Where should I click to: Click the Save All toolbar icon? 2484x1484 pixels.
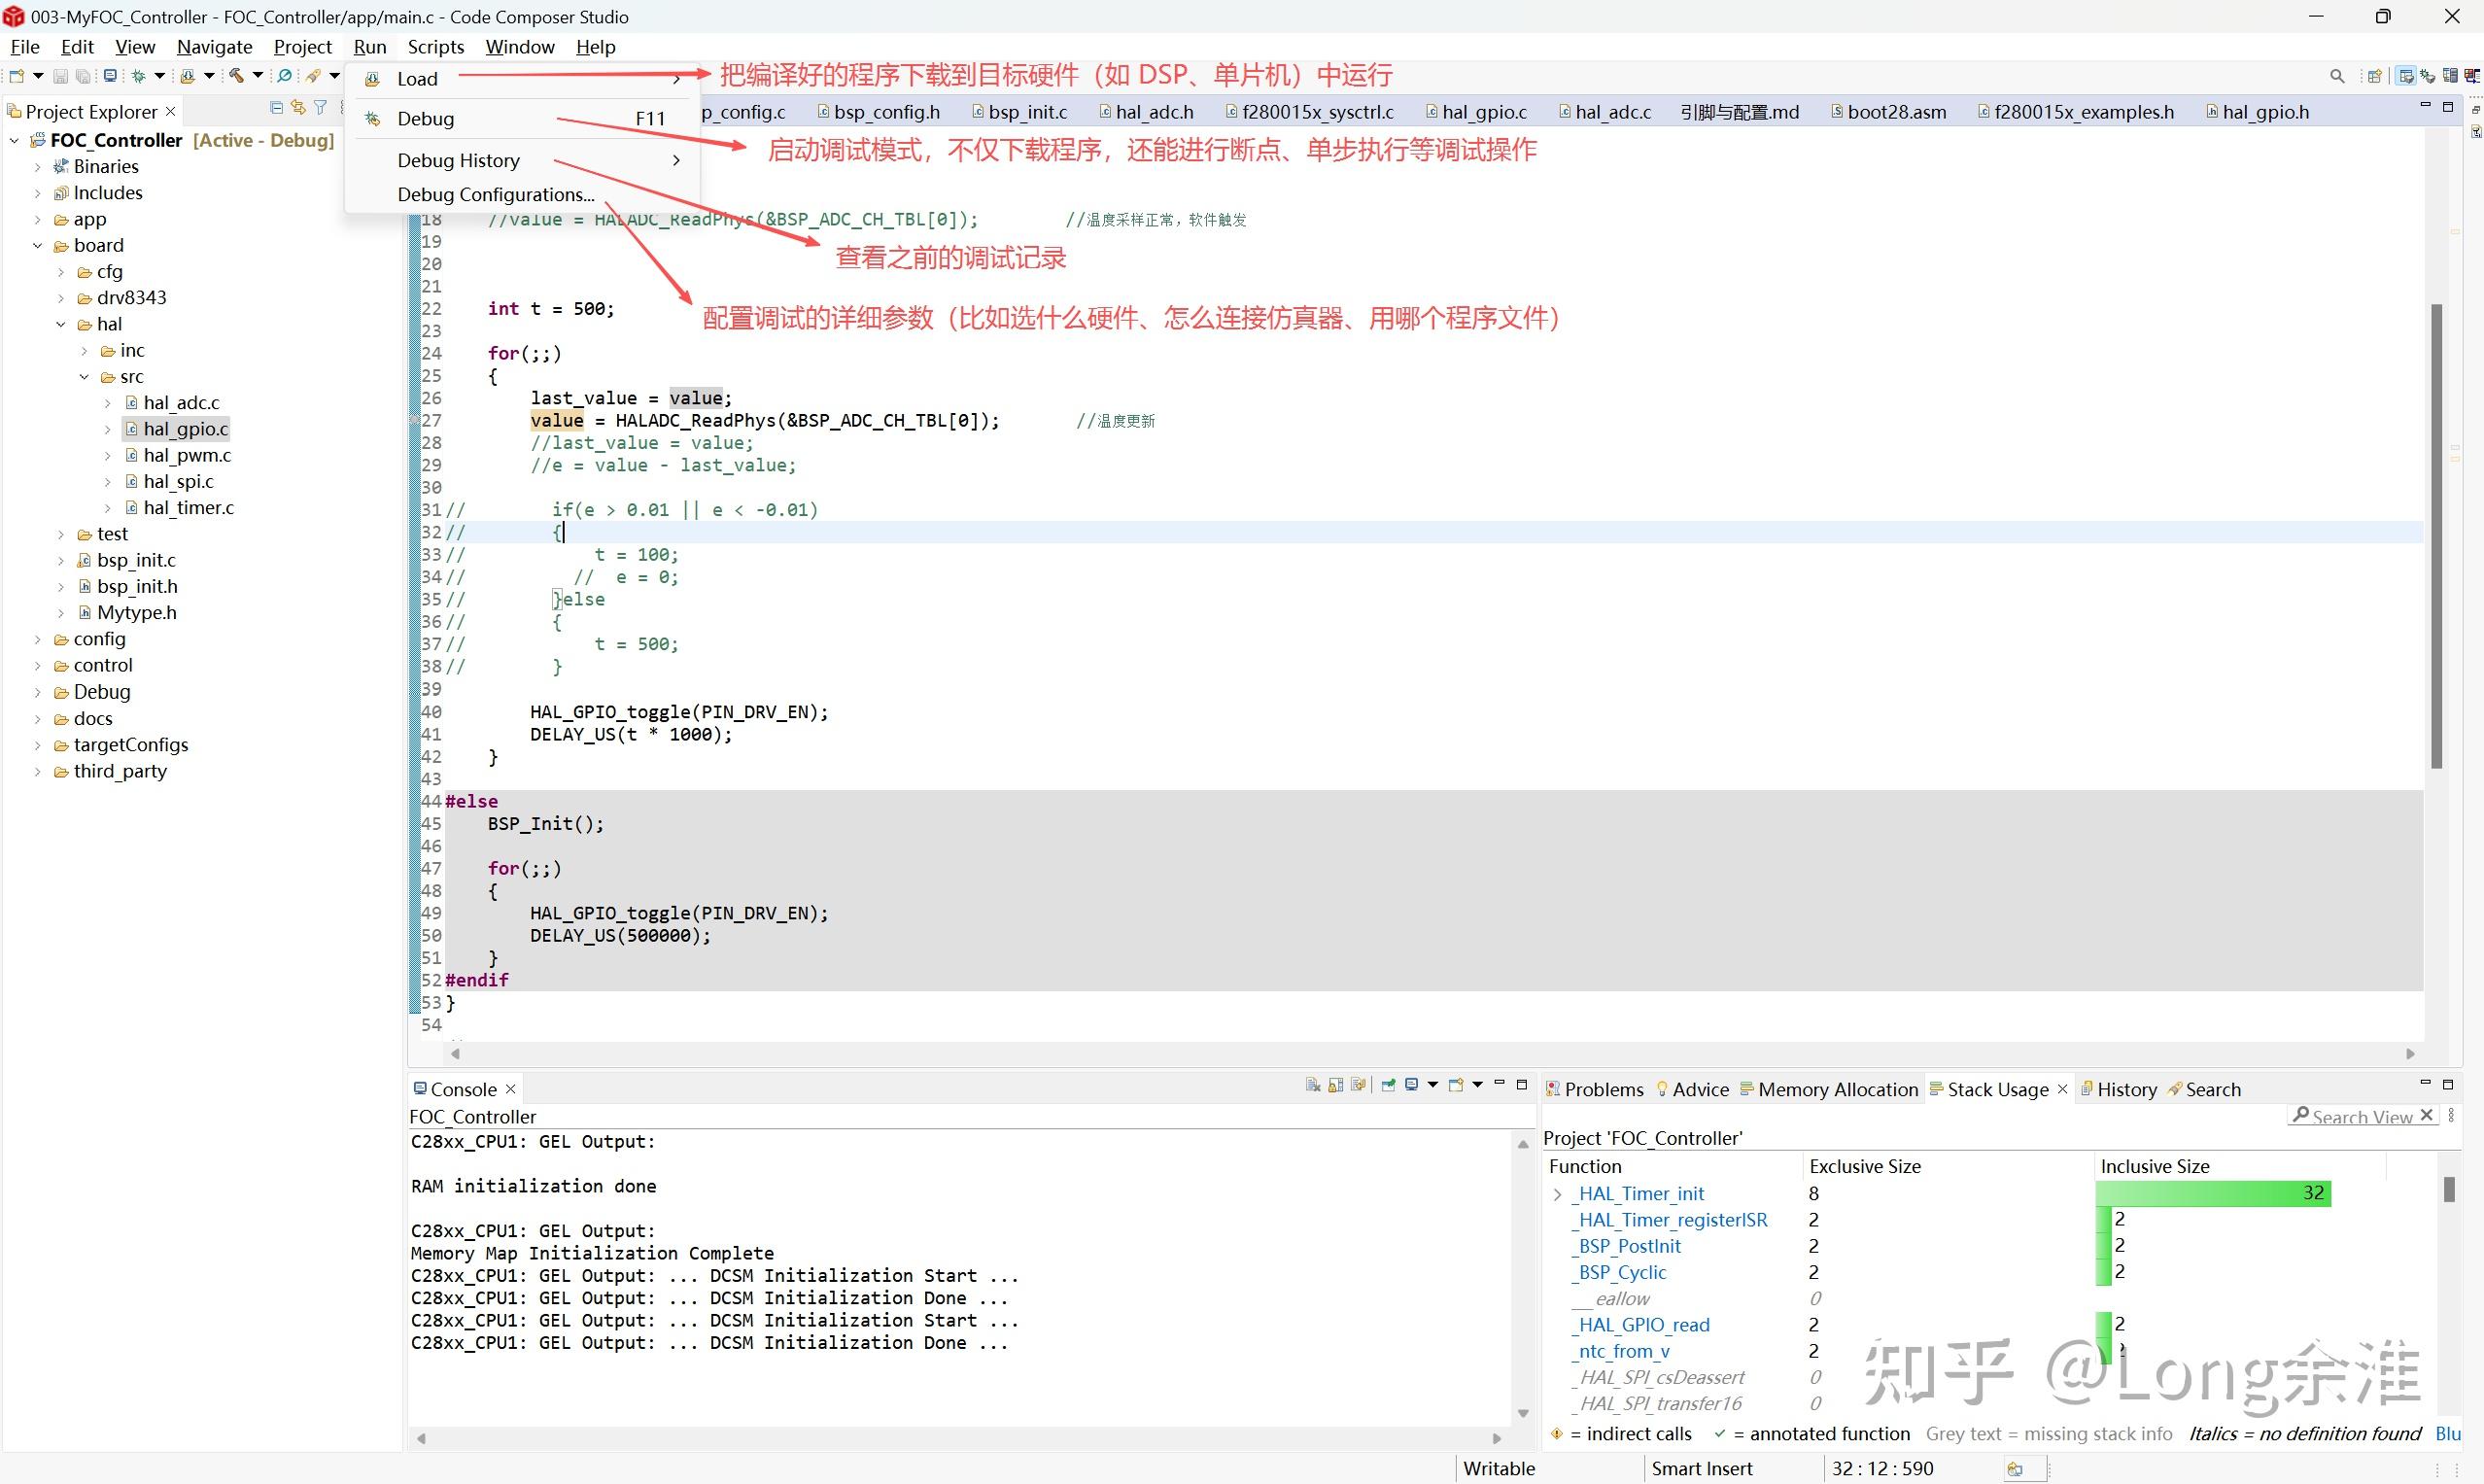pos(83,77)
